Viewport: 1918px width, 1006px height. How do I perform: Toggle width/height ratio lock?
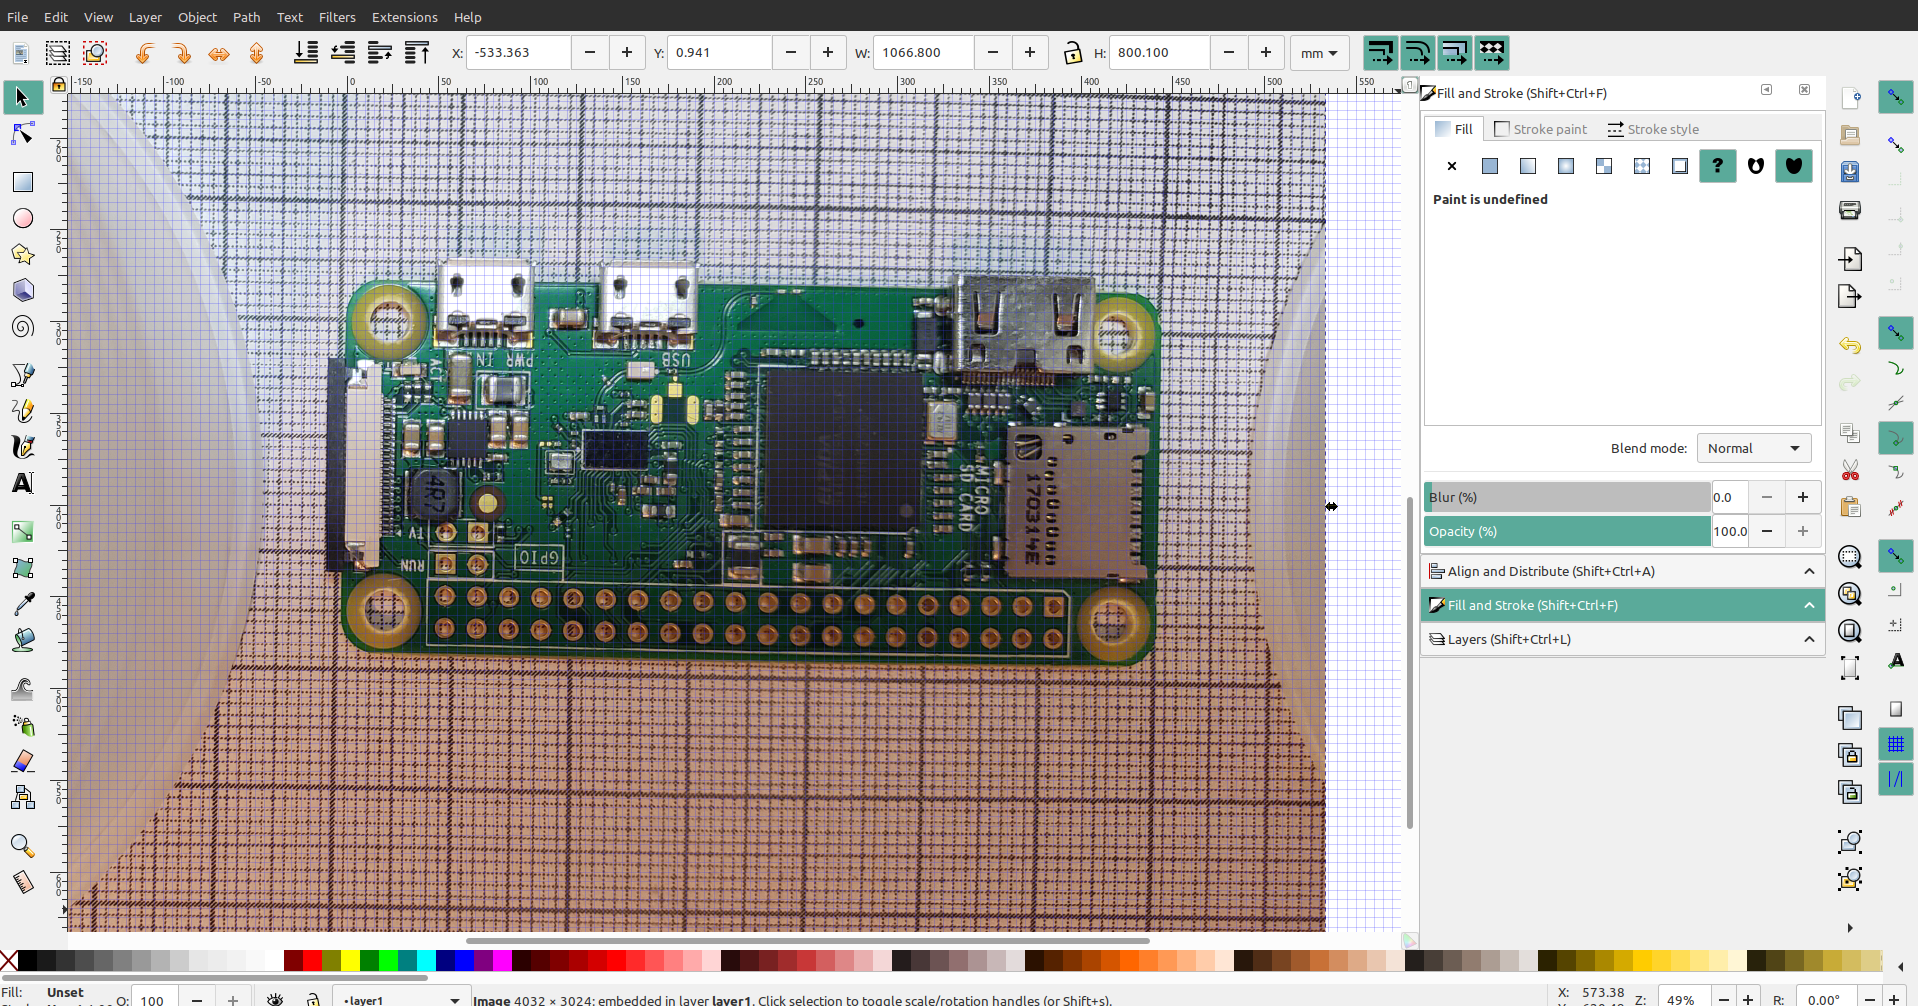click(1072, 53)
